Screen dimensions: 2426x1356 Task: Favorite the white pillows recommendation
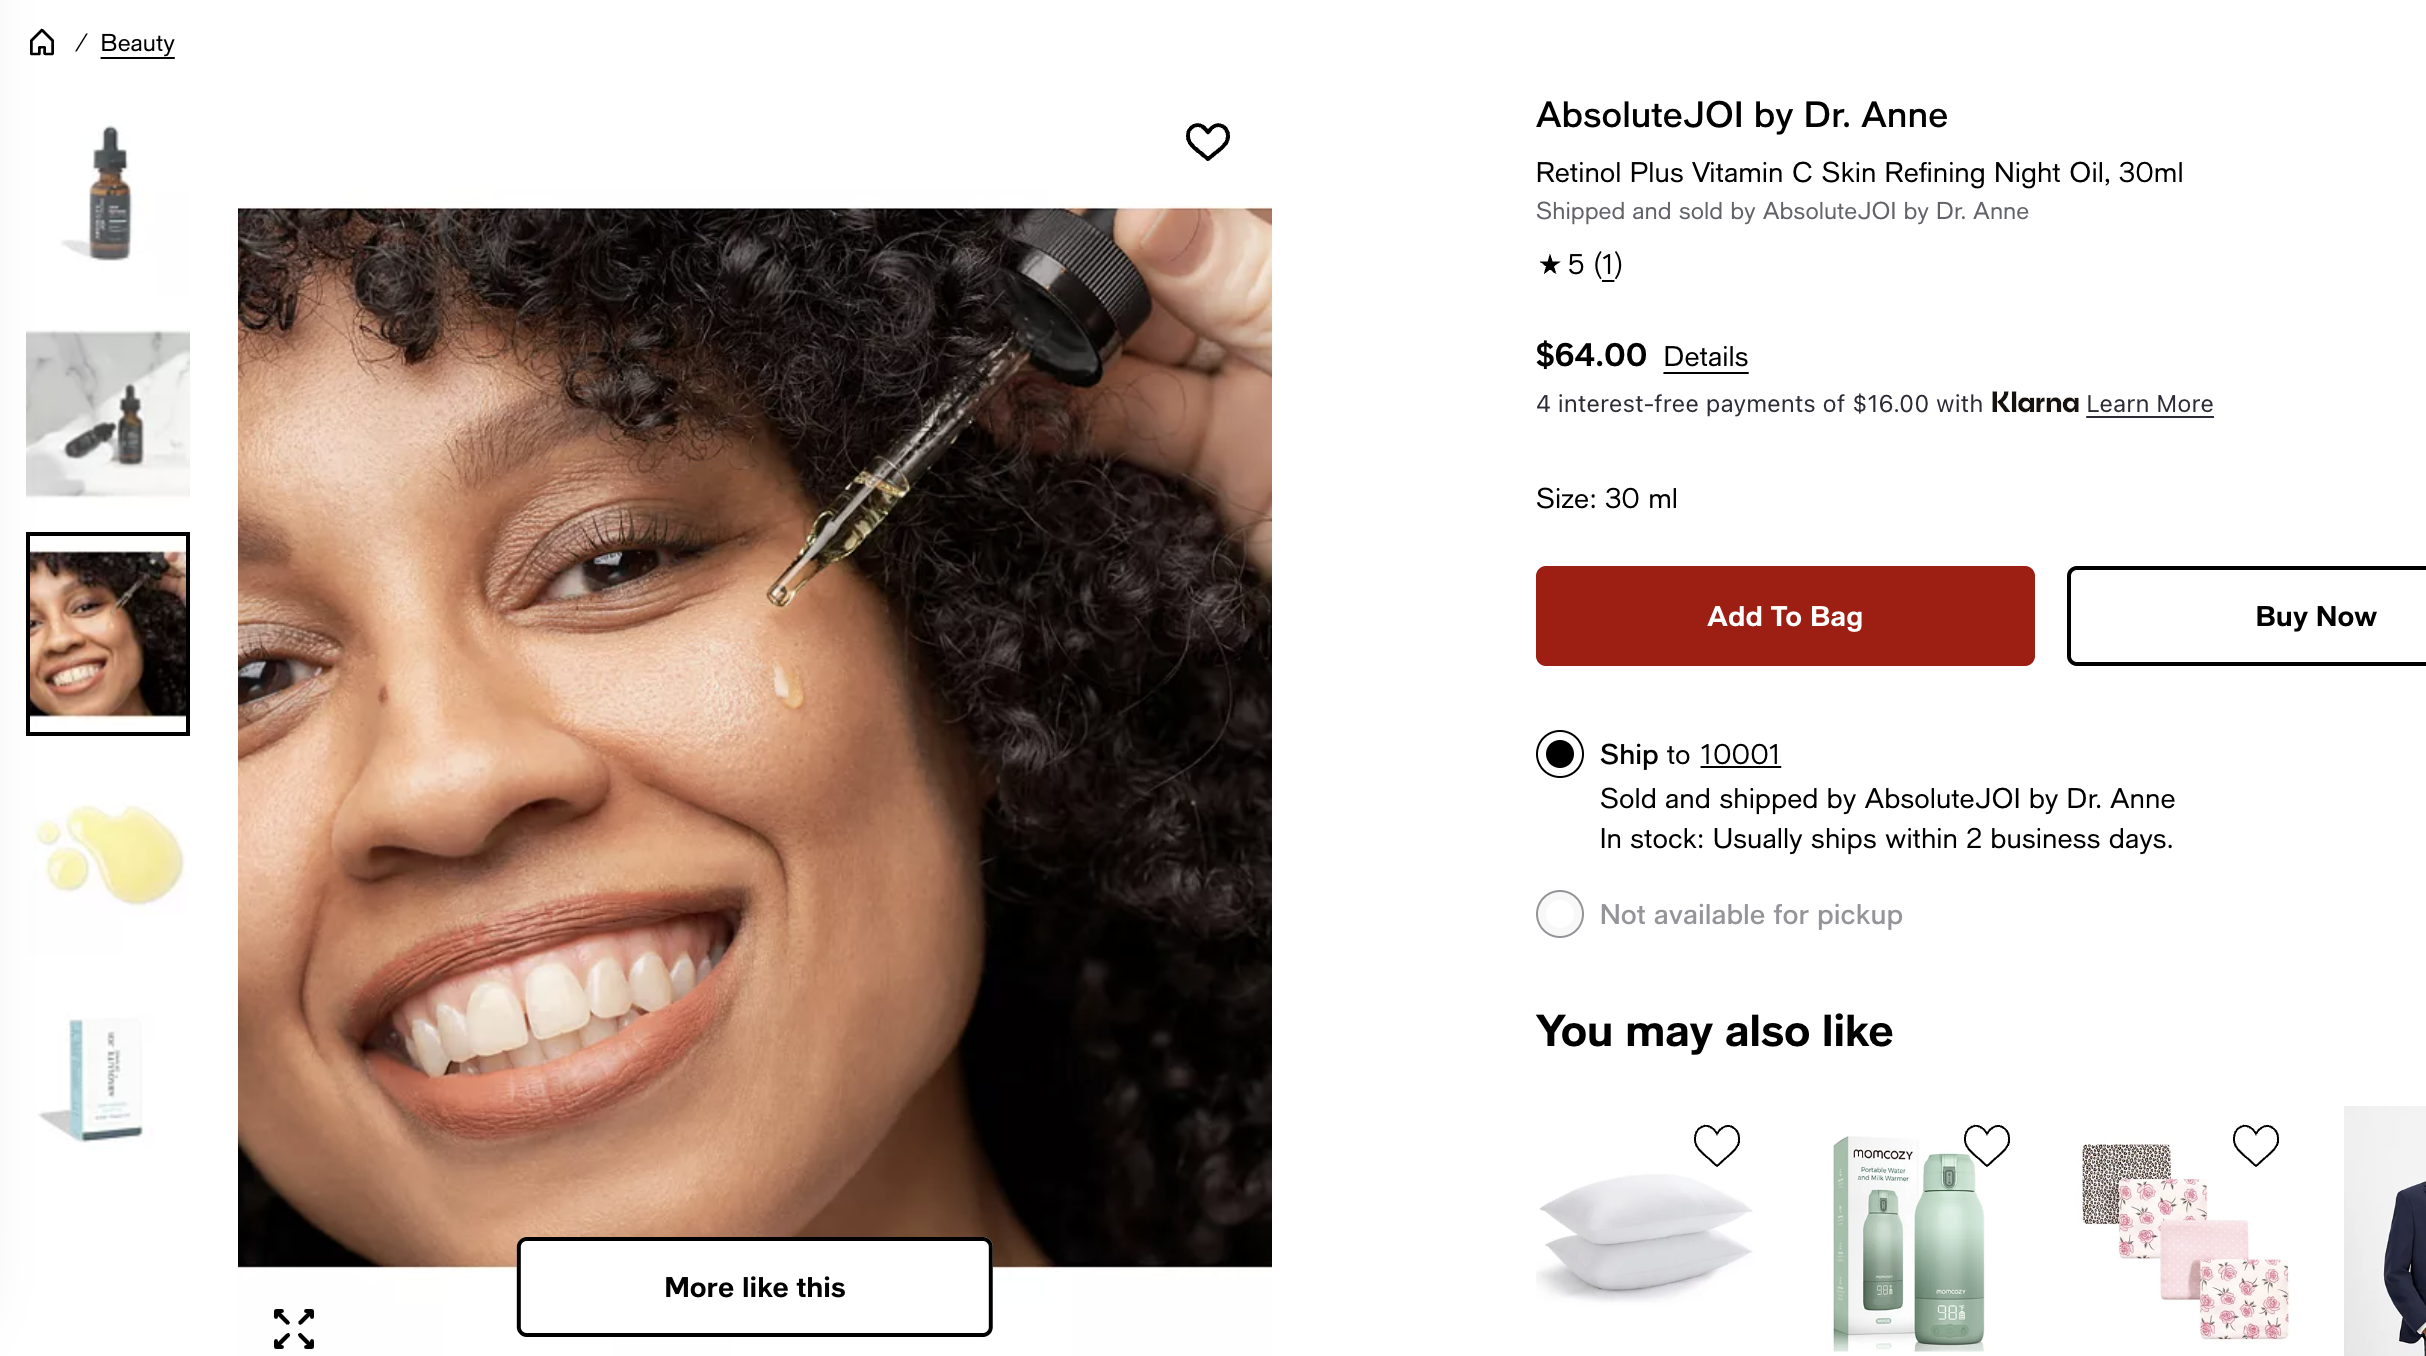[1716, 1145]
